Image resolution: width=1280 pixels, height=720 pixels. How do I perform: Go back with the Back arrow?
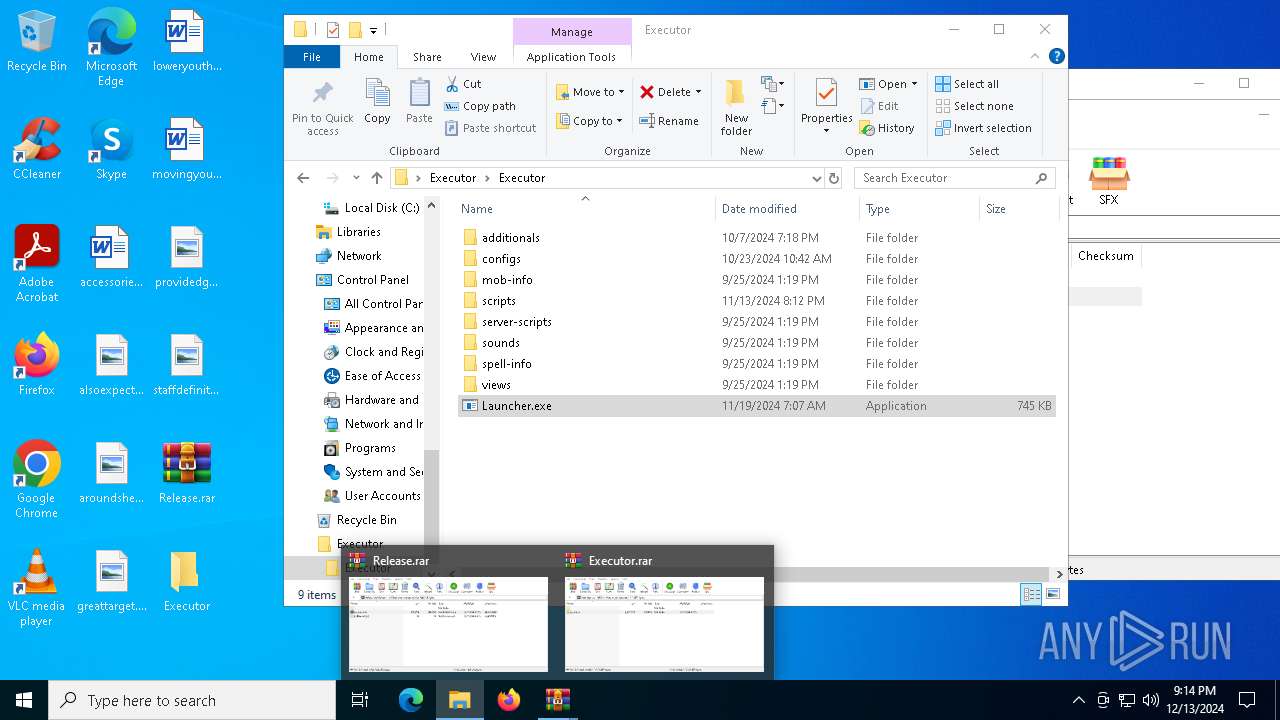tap(303, 178)
